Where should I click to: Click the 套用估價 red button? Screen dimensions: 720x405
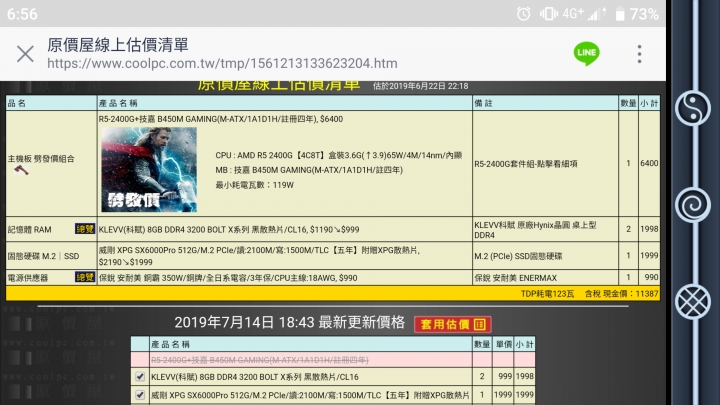453,324
